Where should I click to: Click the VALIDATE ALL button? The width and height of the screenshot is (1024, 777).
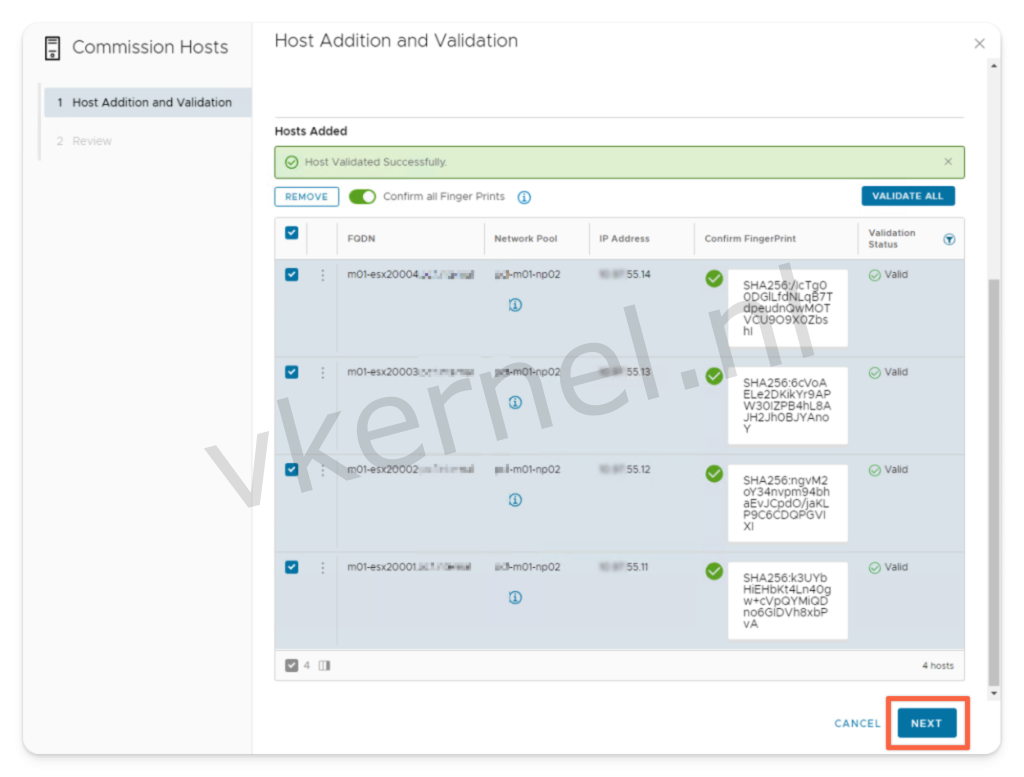point(907,196)
